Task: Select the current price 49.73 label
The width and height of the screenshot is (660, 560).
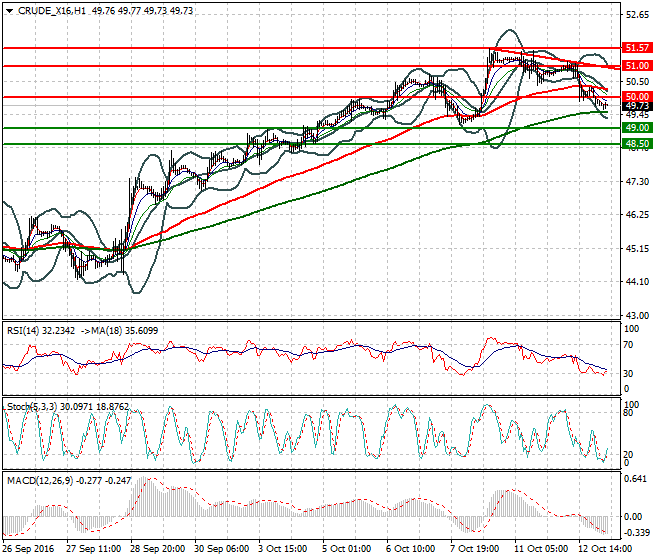Action: tap(637, 106)
